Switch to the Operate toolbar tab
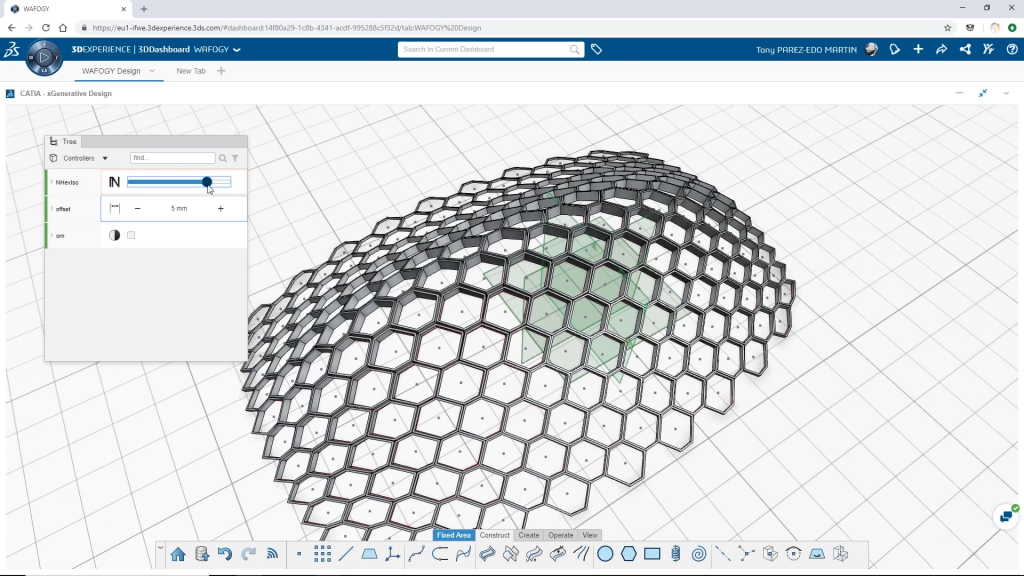Image resolution: width=1024 pixels, height=576 pixels. pos(560,535)
